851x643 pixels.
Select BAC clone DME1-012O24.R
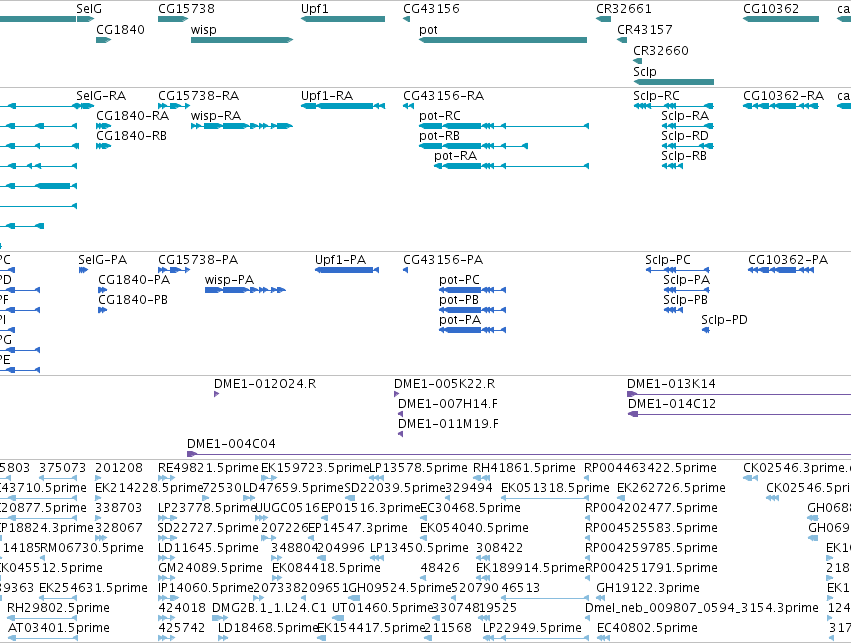[x=265, y=384]
